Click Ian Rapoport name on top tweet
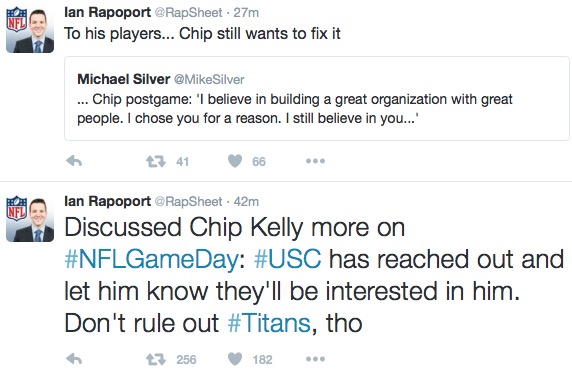Image resolution: width=572 pixels, height=370 pixels. pyautogui.click(x=108, y=12)
